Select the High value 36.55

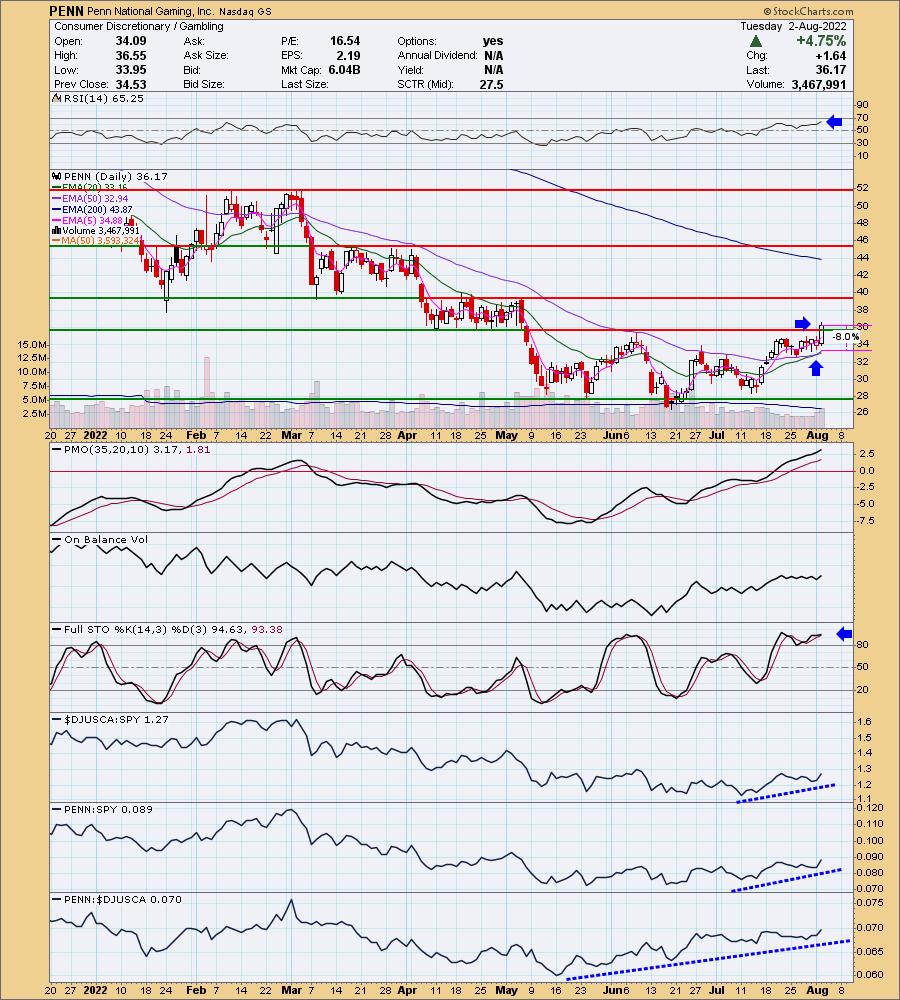coord(131,55)
